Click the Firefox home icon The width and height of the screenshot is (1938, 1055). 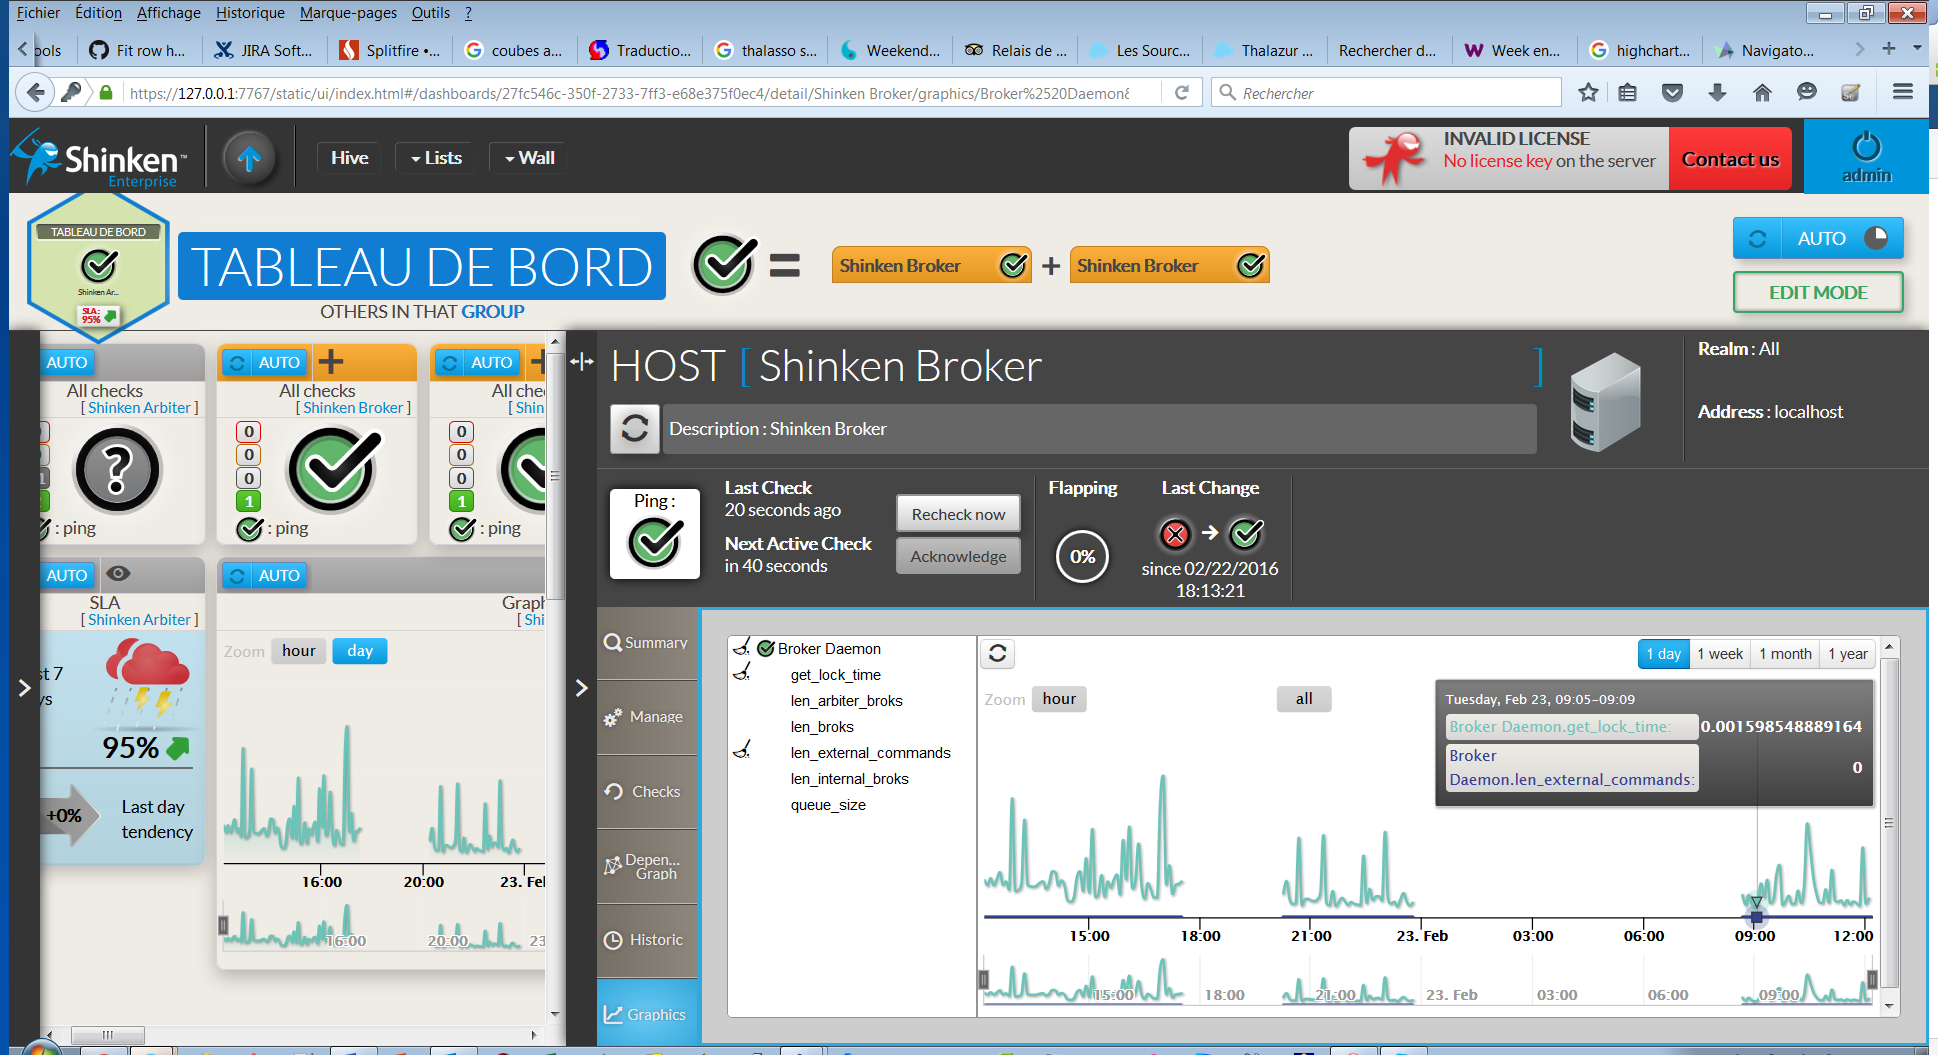tap(1762, 93)
